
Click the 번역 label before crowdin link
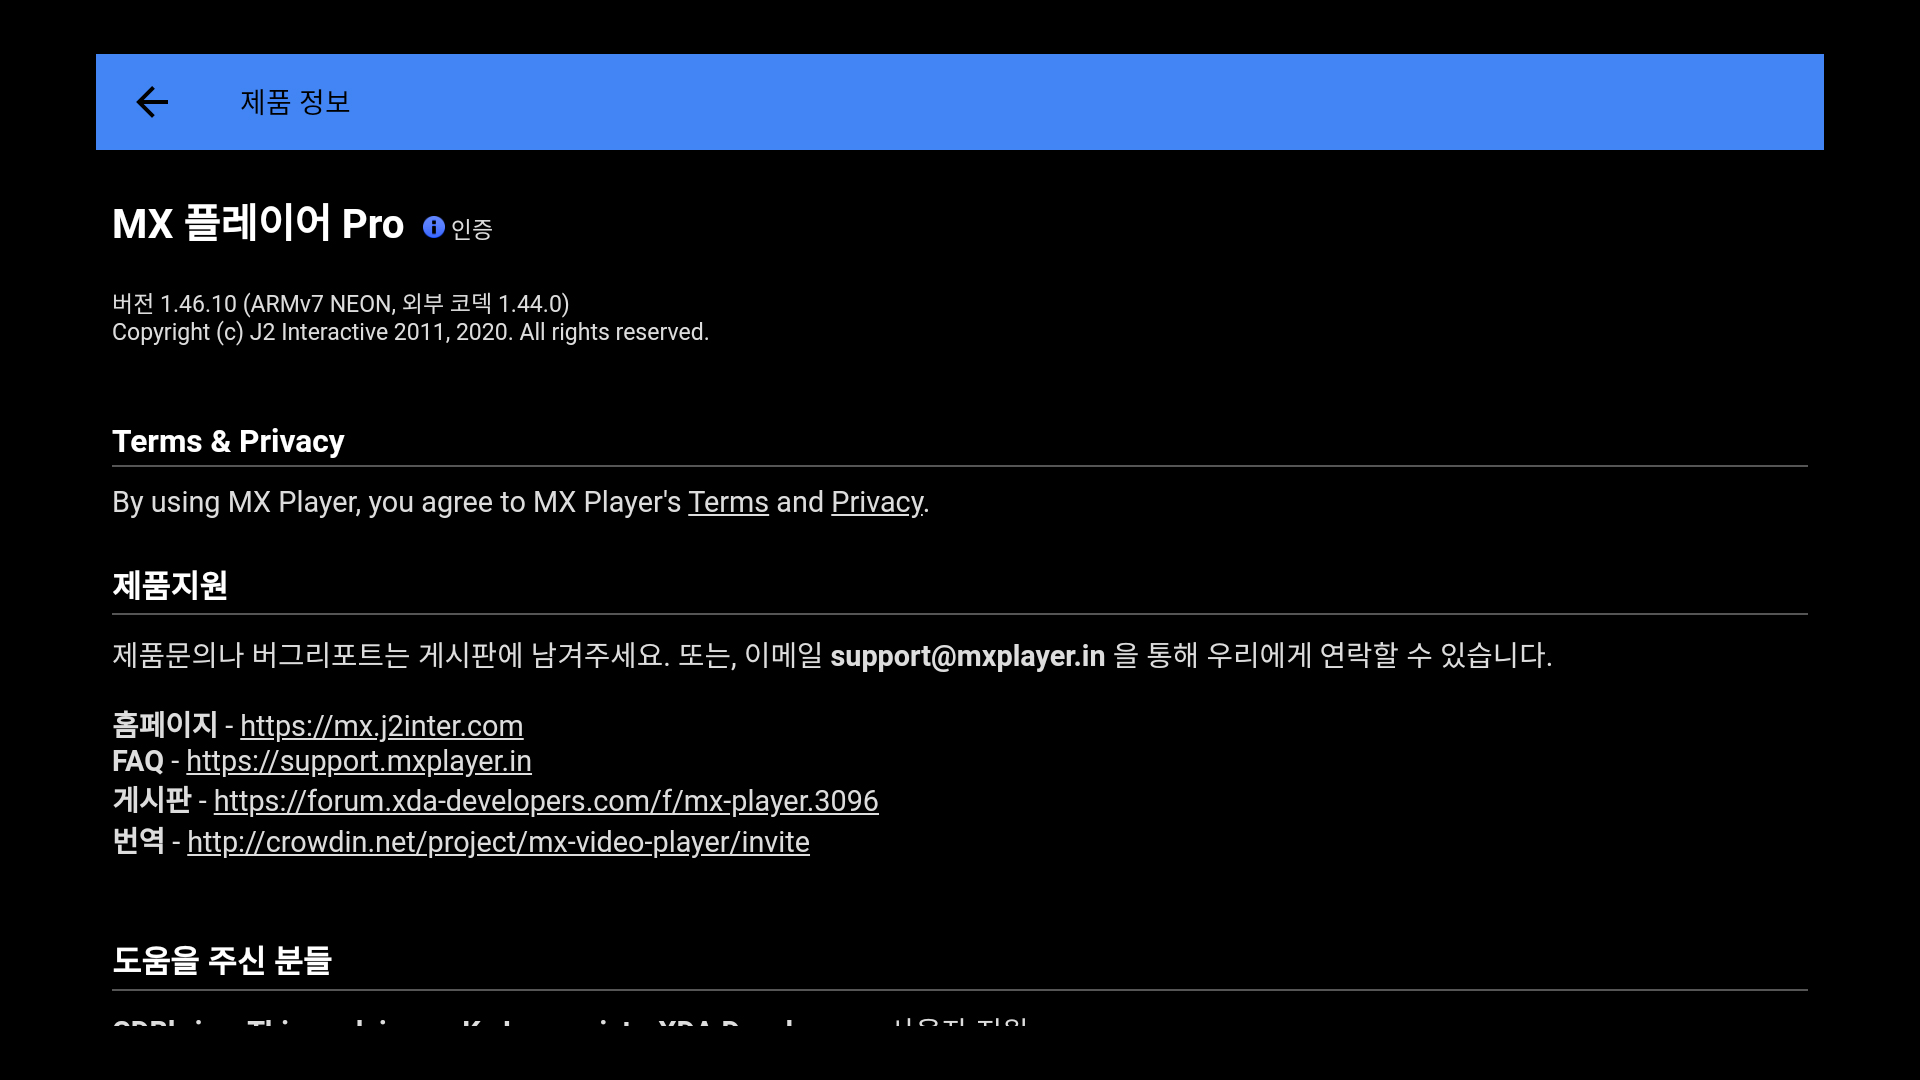138,841
